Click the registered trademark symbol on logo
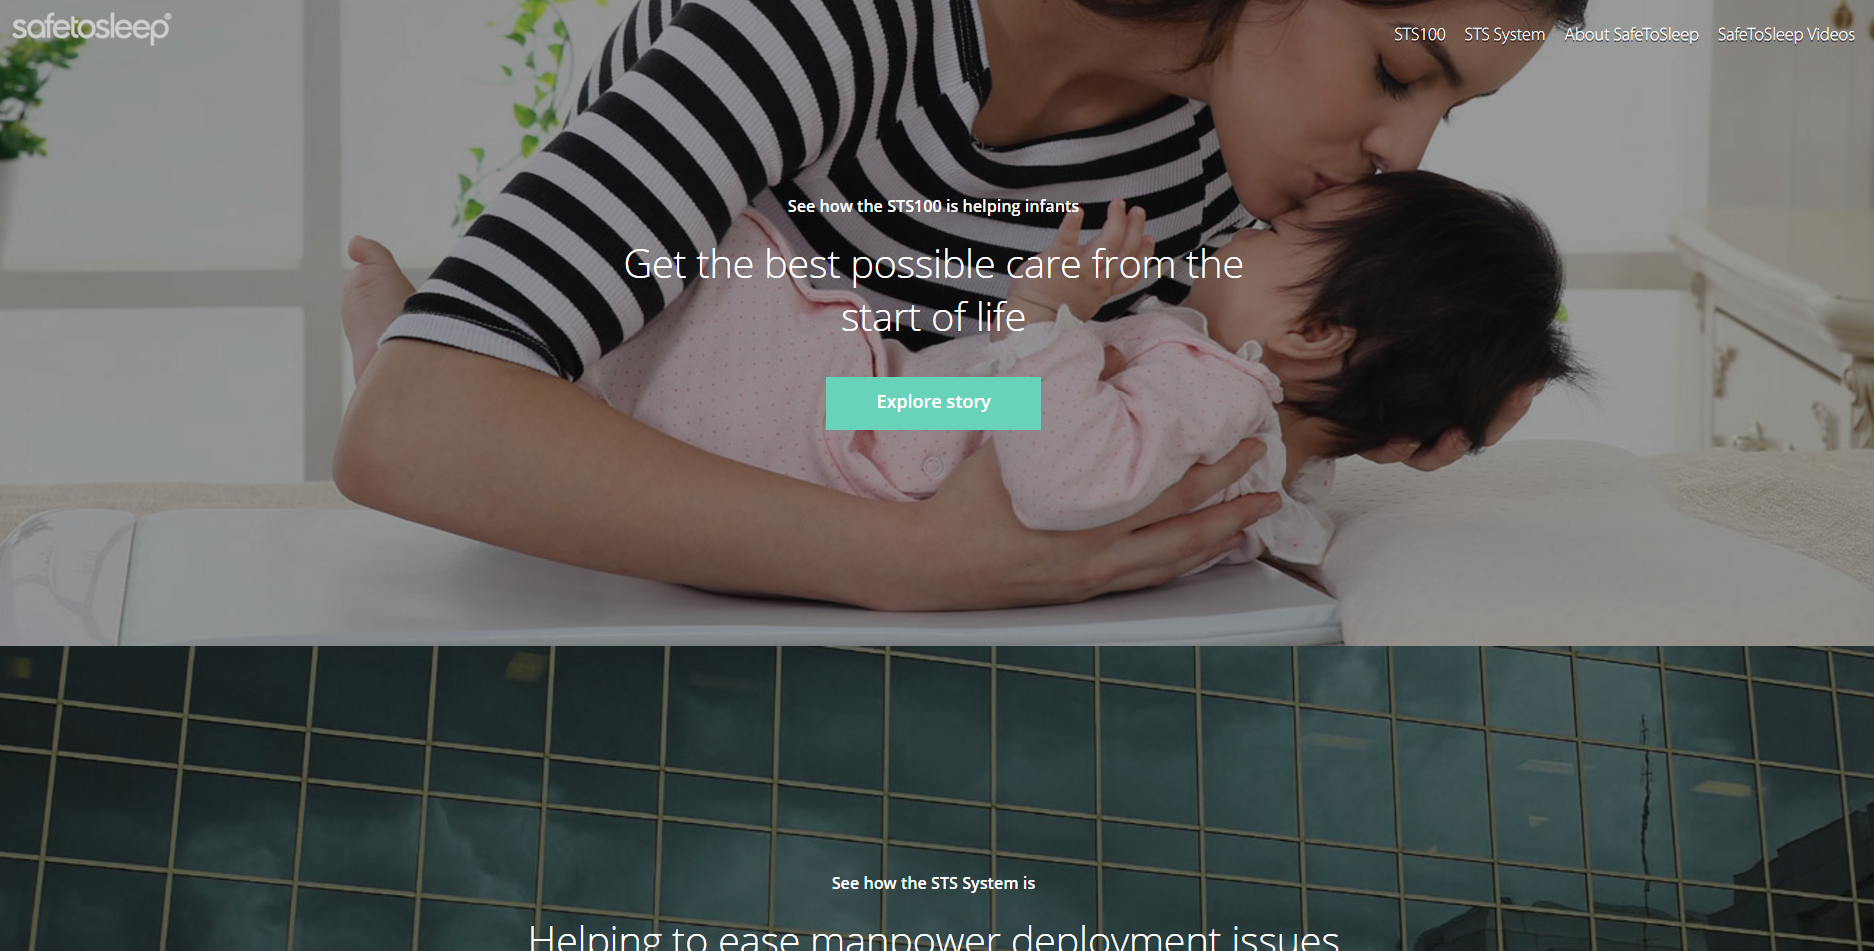The height and width of the screenshot is (951, 1874). (x=166, y=17)
